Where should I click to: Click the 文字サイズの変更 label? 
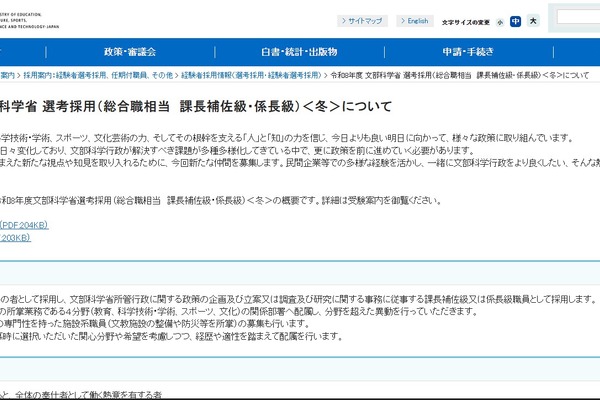point(466,22)
